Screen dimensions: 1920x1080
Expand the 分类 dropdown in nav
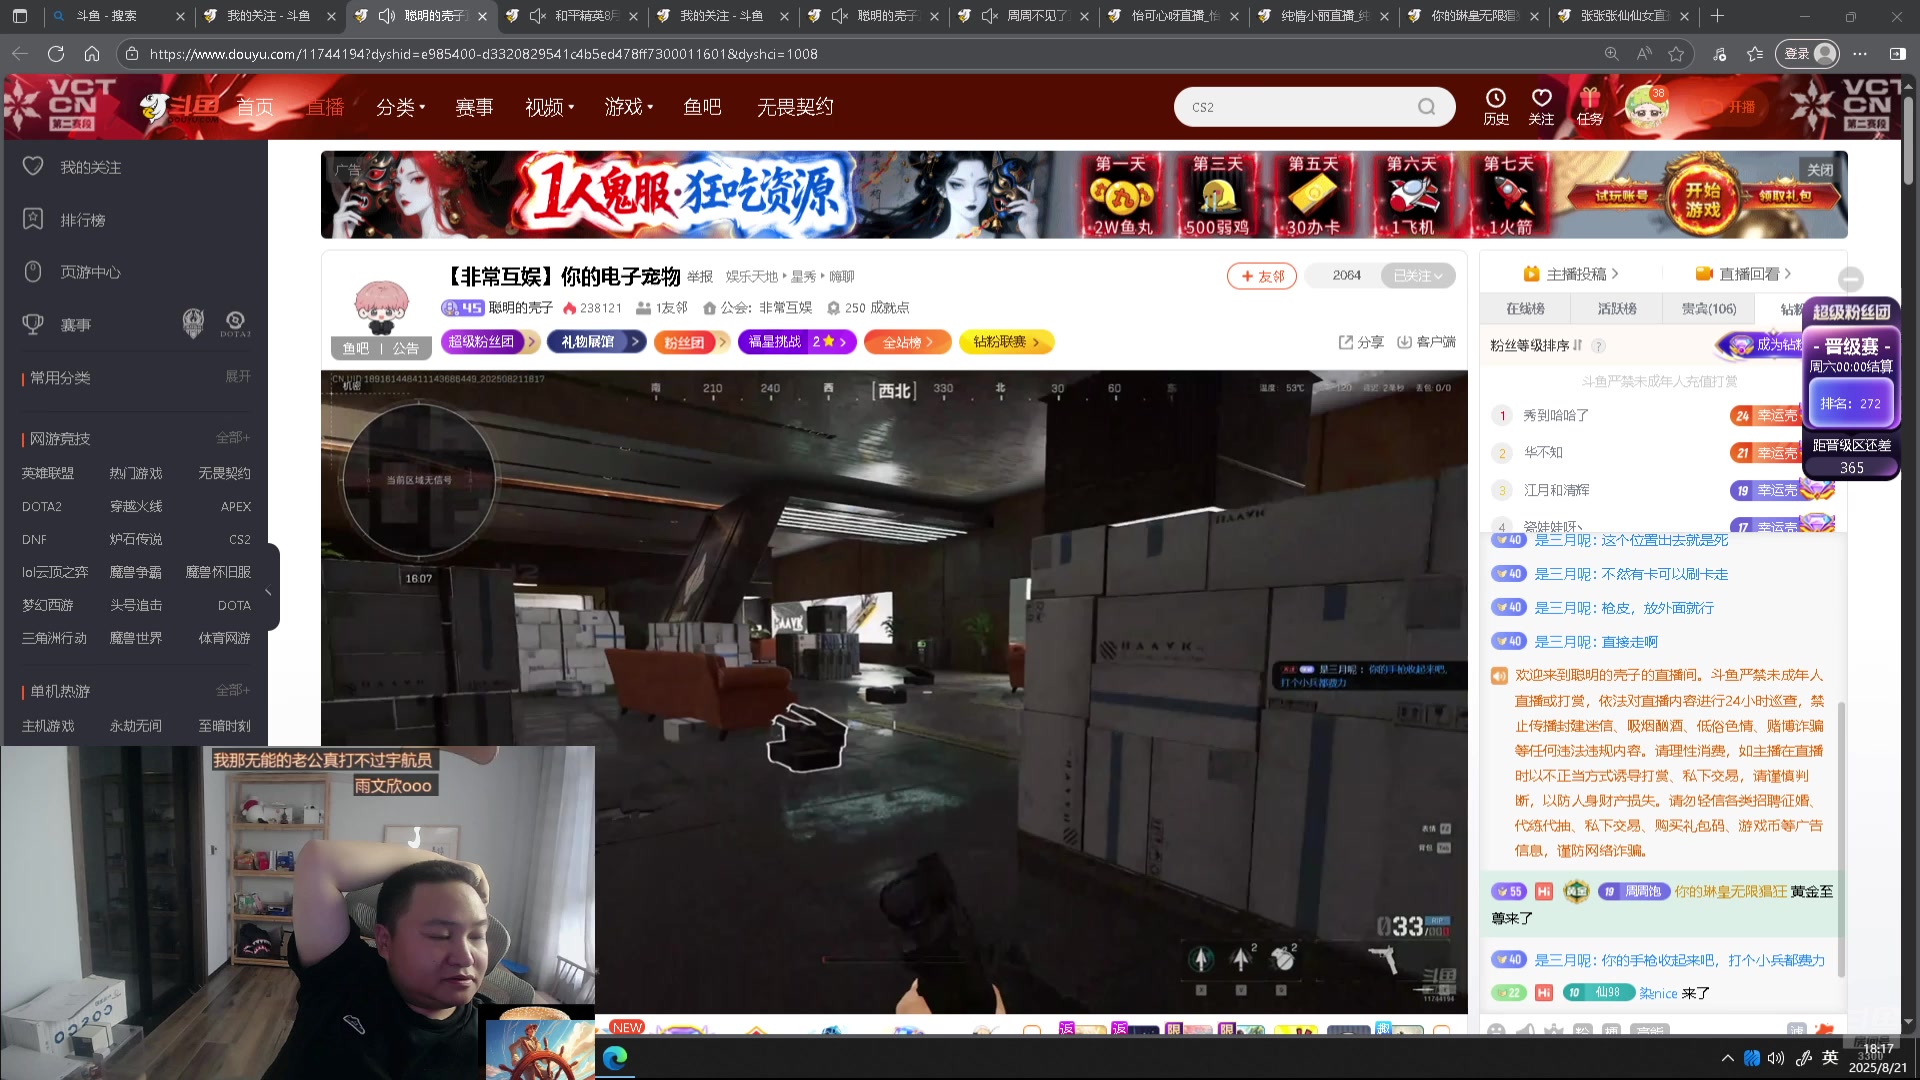400,107
